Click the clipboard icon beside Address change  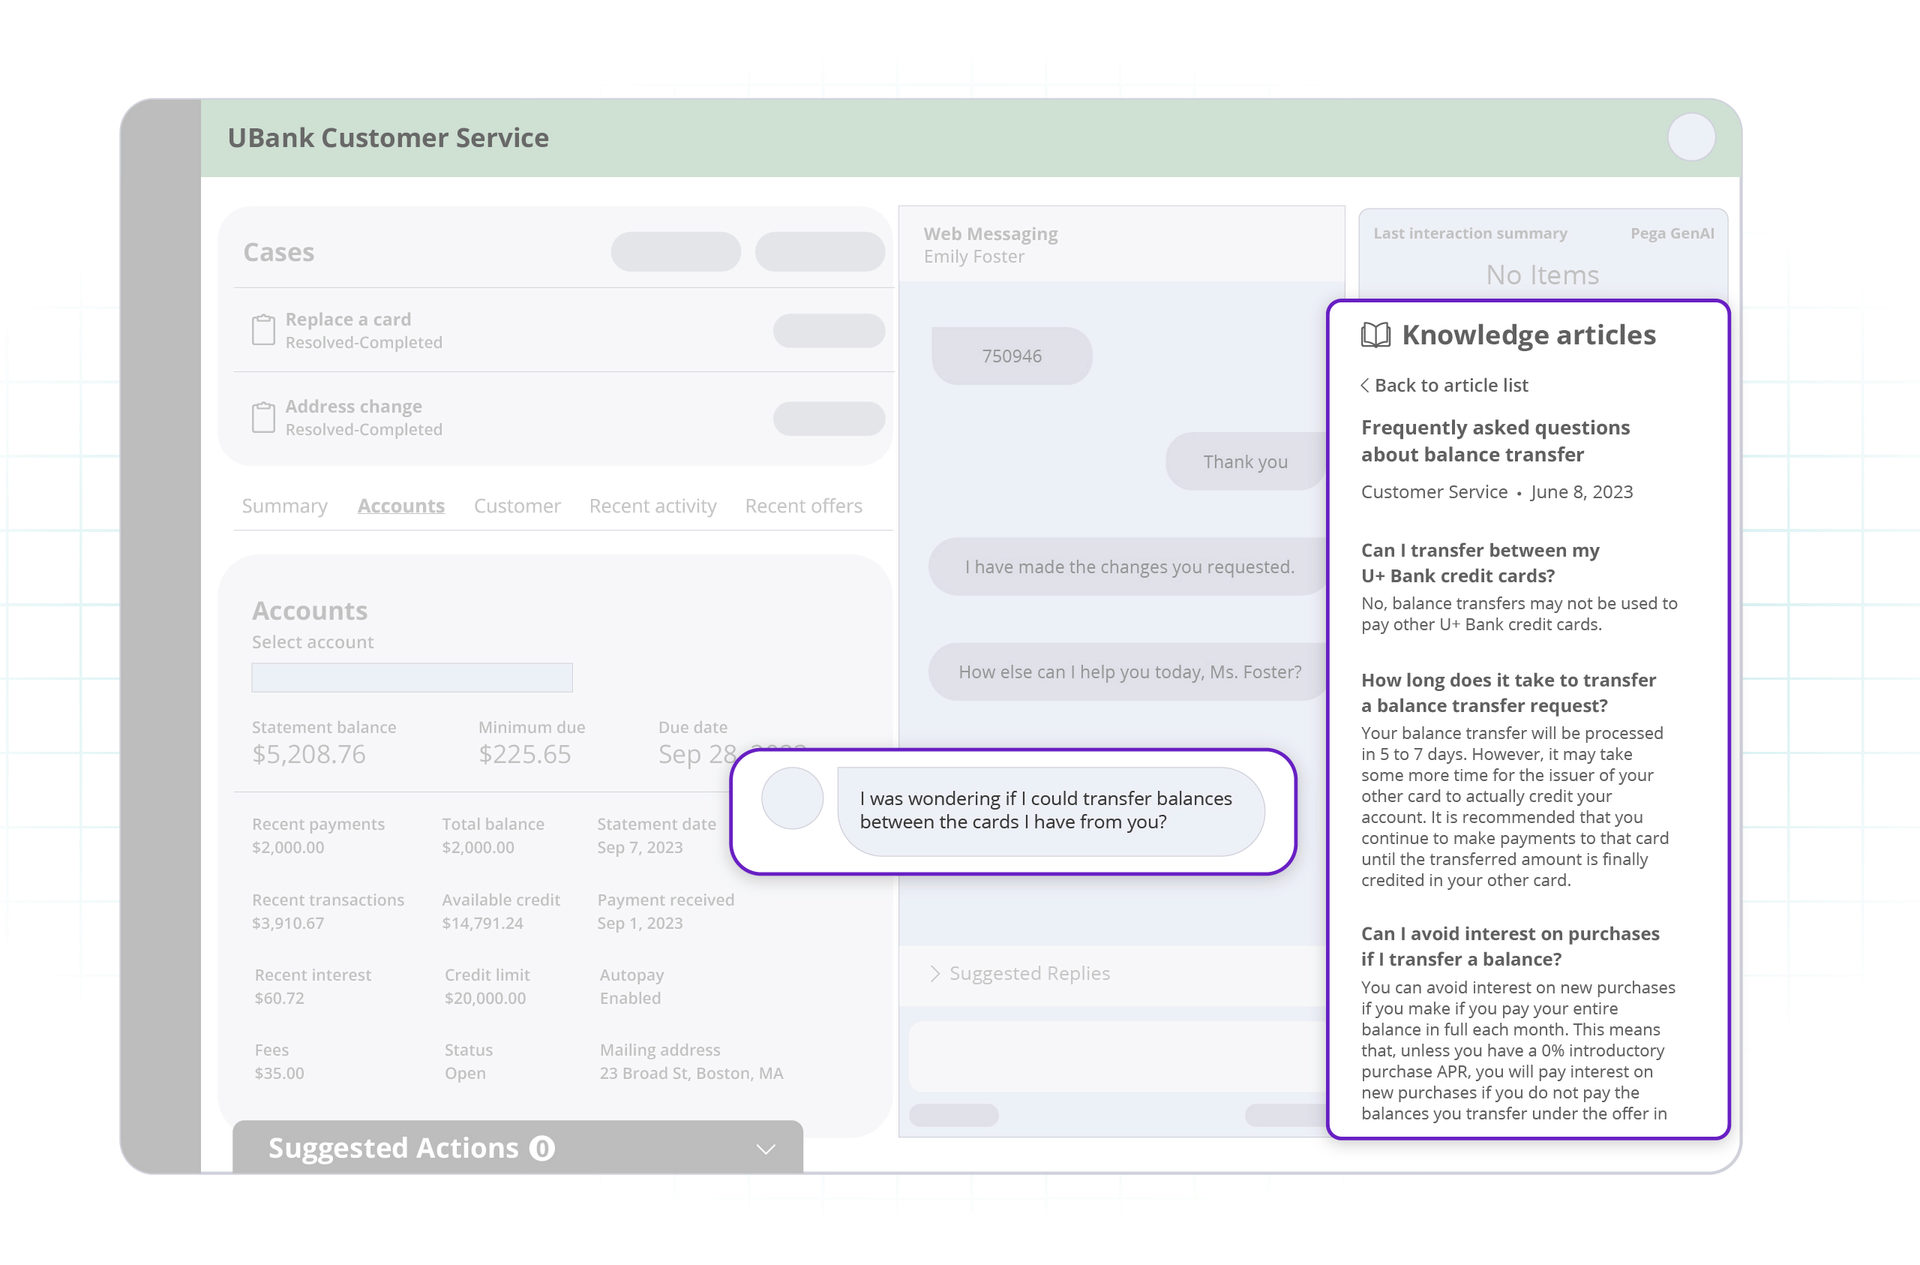tap(263, 416)
